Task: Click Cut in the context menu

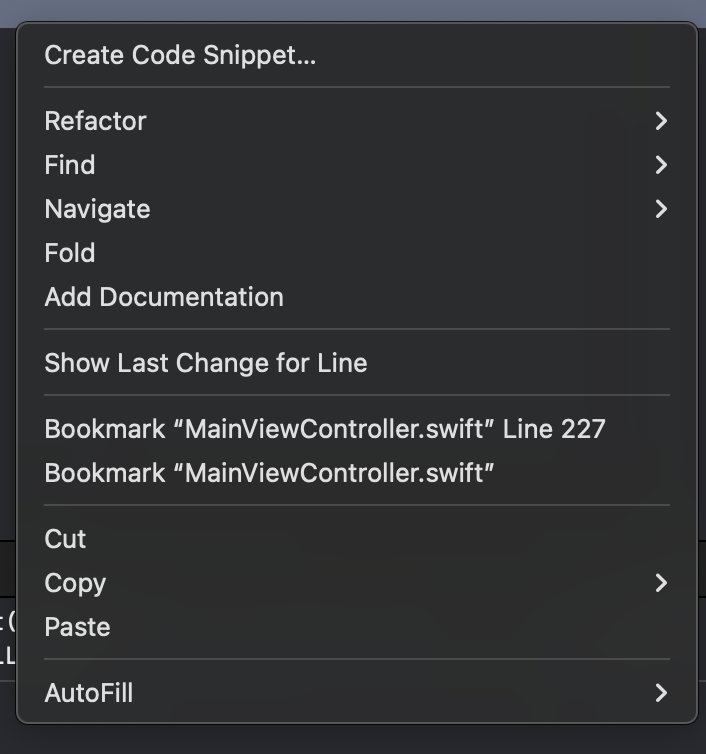Action: point(66,539)
